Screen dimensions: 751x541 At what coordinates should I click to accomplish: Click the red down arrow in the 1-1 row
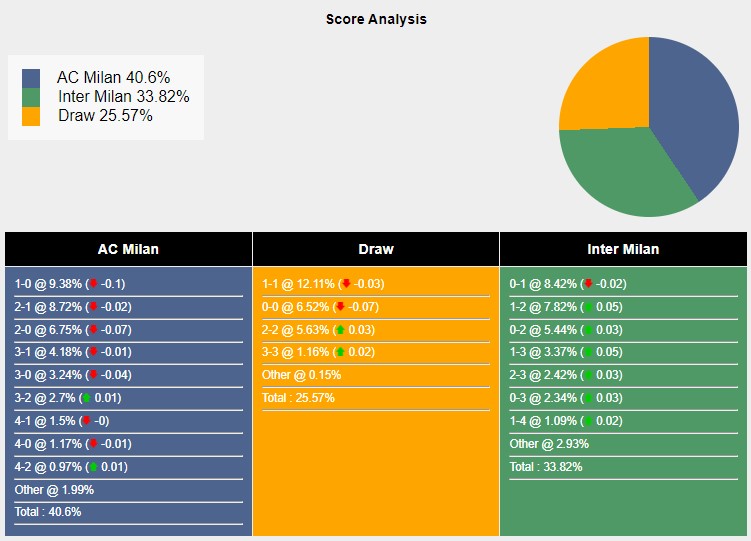[346, 283]
